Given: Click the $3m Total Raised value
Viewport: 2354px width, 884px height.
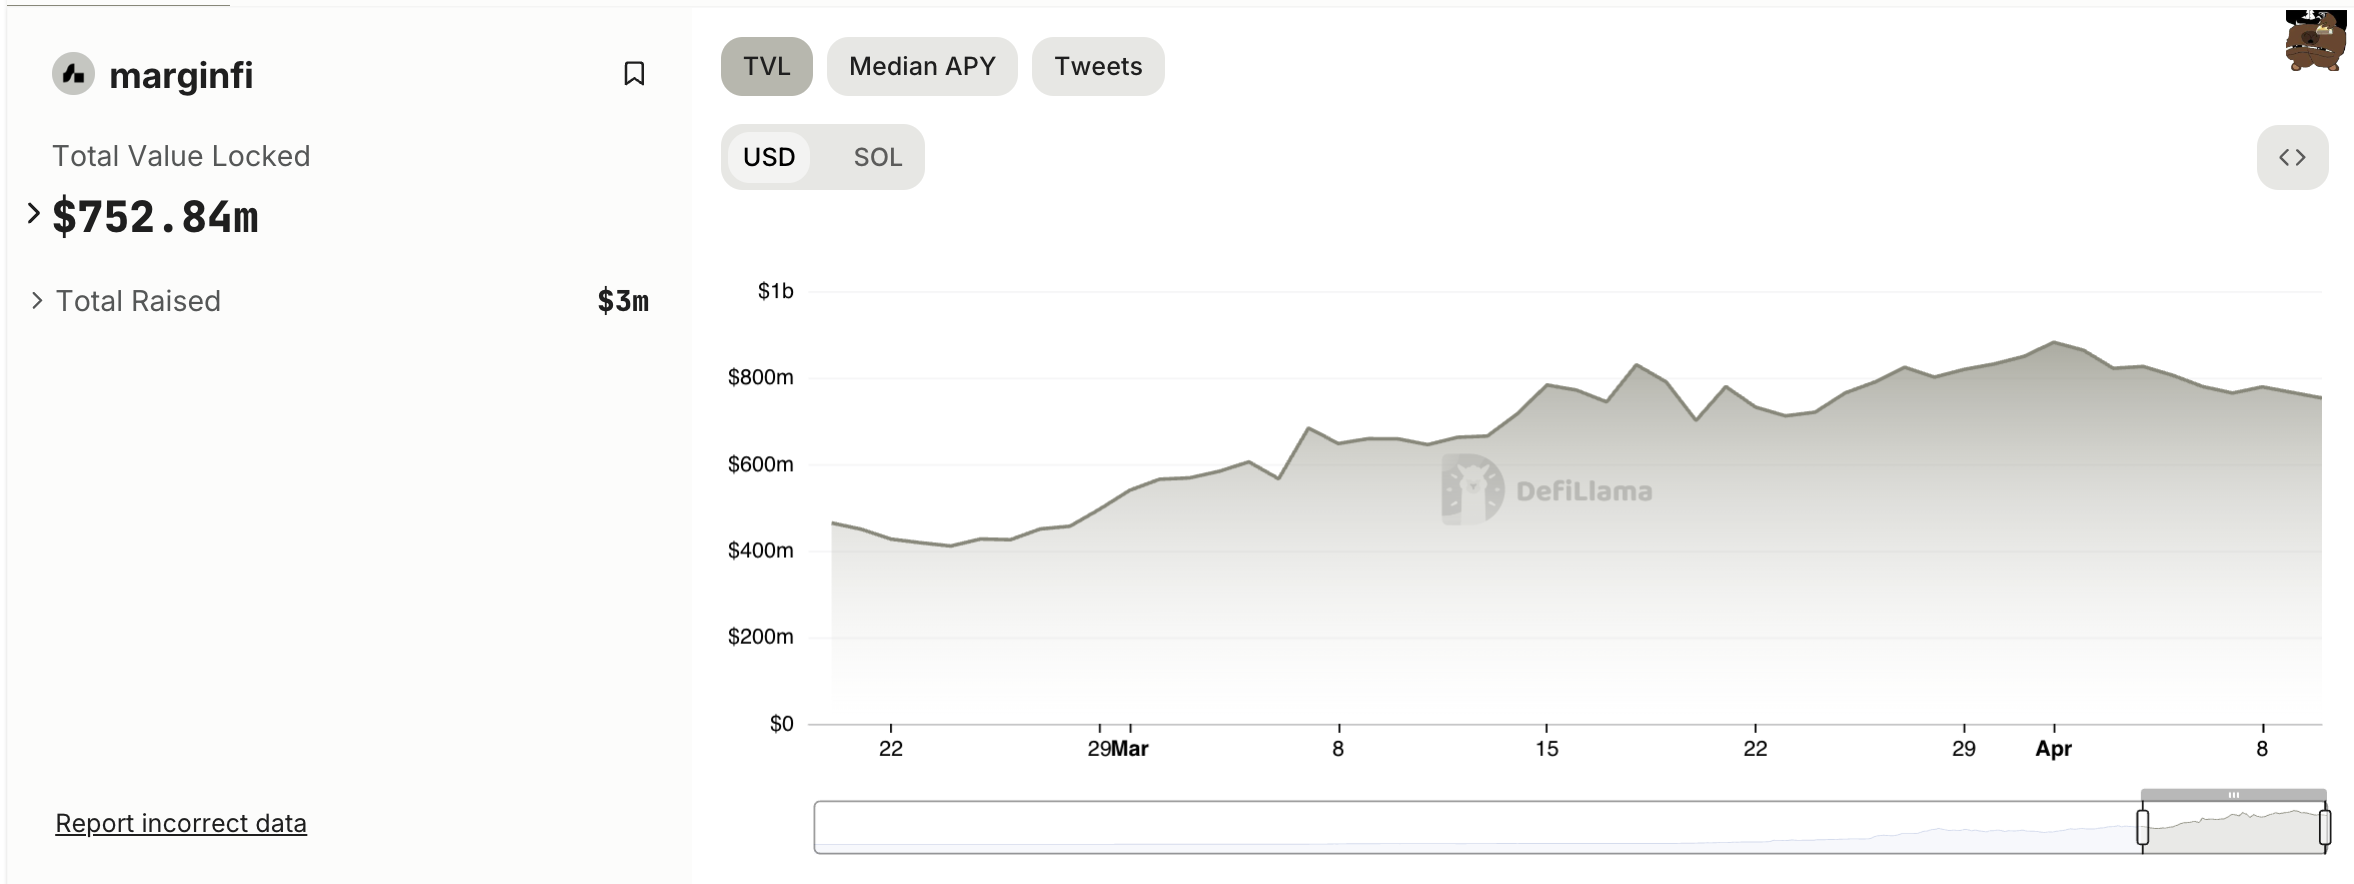Looking at the screenshot, I should [x=623, y=301].
